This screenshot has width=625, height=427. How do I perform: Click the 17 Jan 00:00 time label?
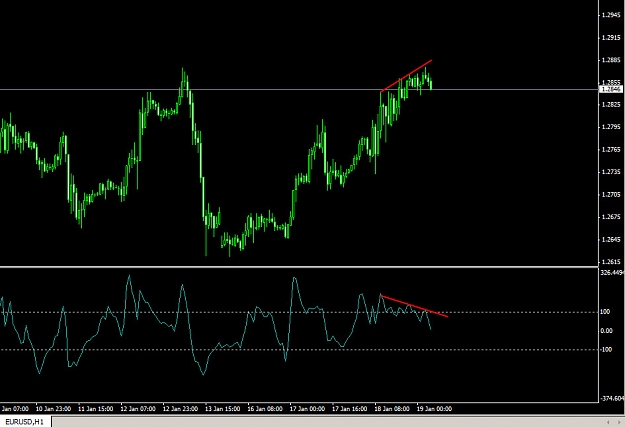tap(307, 409)
